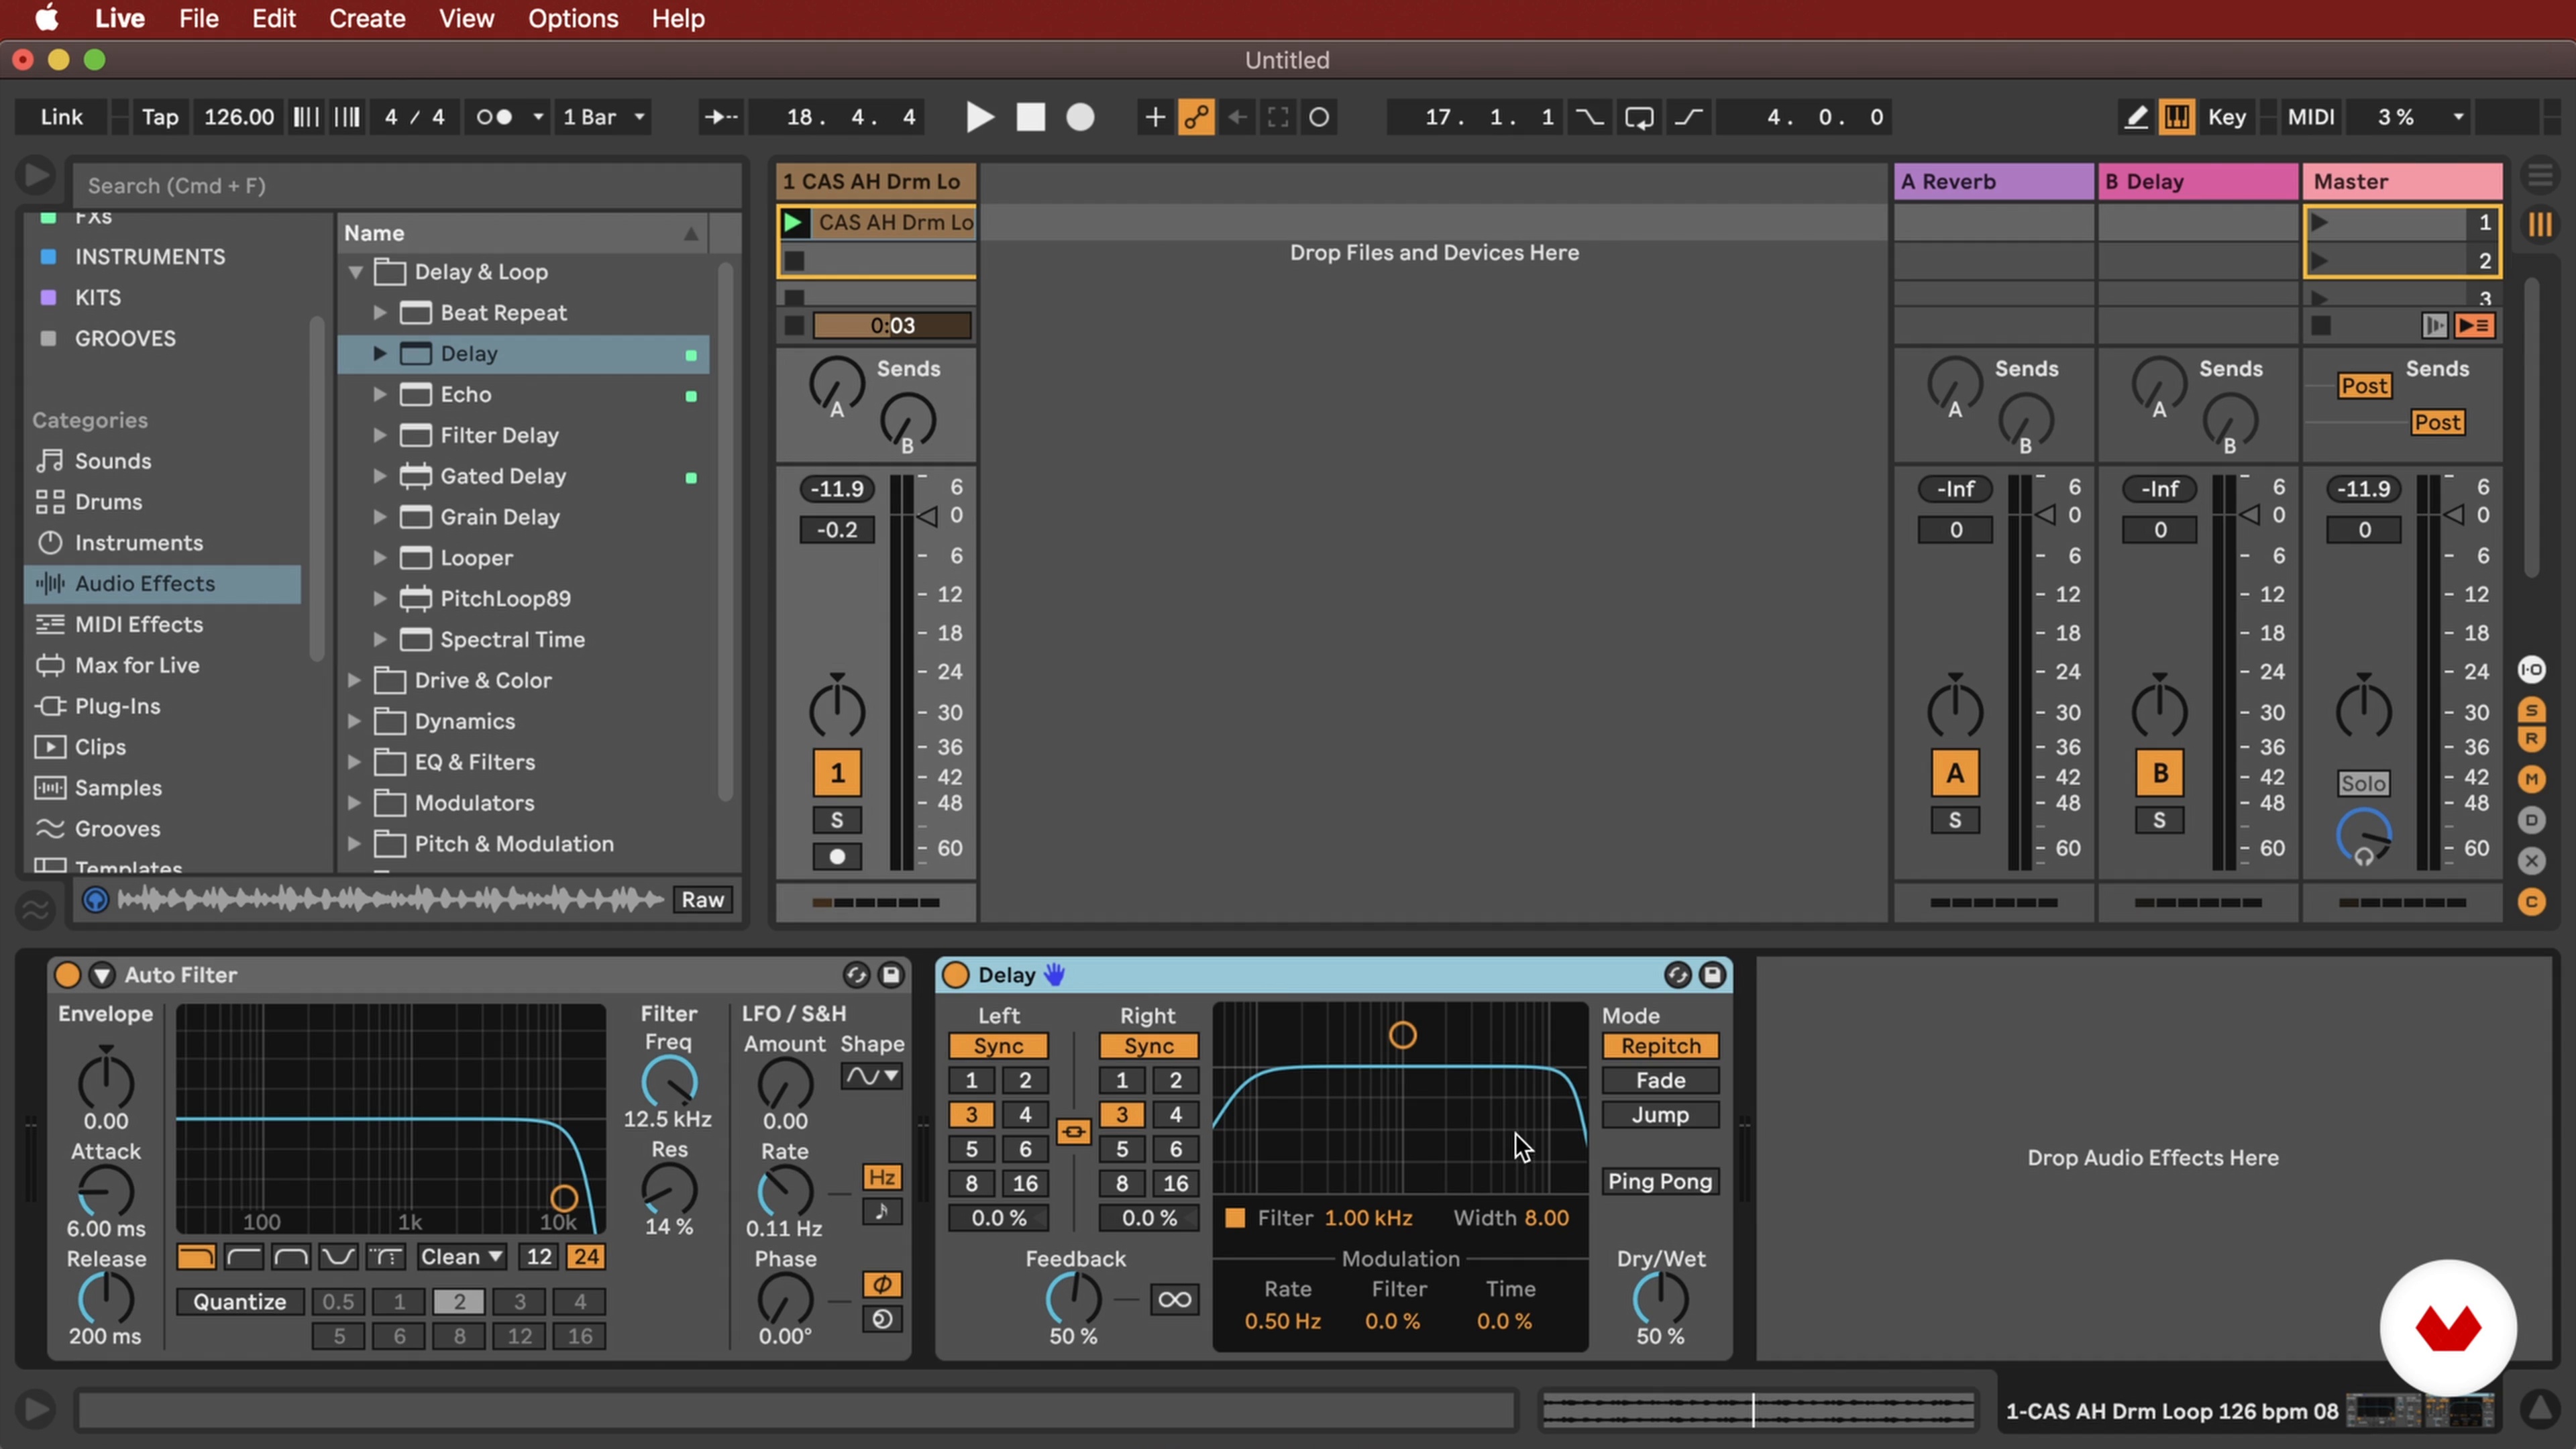Click the LFO note sync icon
The image size is (2576, 1449).
click(881, 1212)
